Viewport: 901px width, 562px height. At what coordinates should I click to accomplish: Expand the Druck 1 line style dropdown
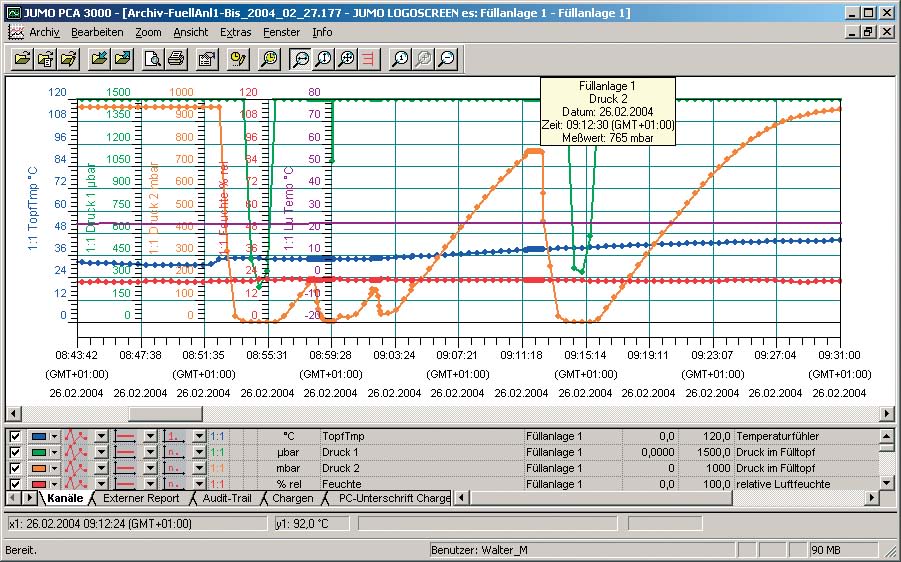click(x=150, y=452)
